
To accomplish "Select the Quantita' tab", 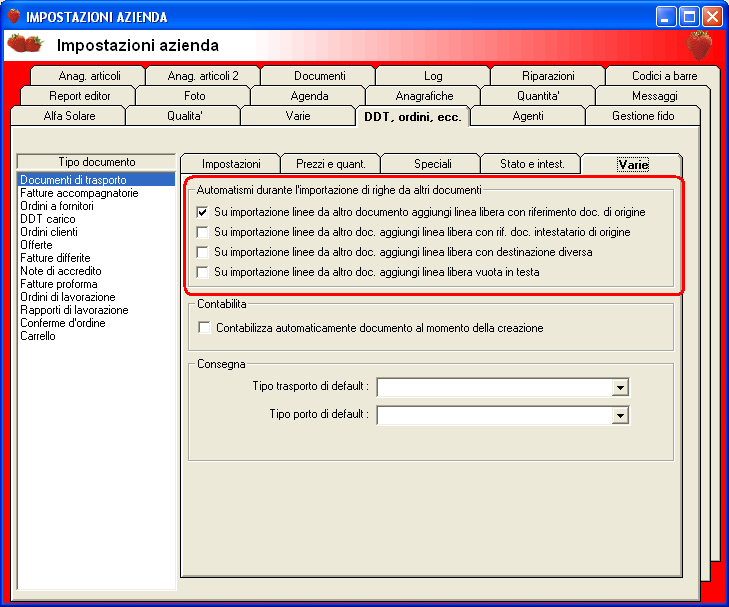I will click(538, 96).
